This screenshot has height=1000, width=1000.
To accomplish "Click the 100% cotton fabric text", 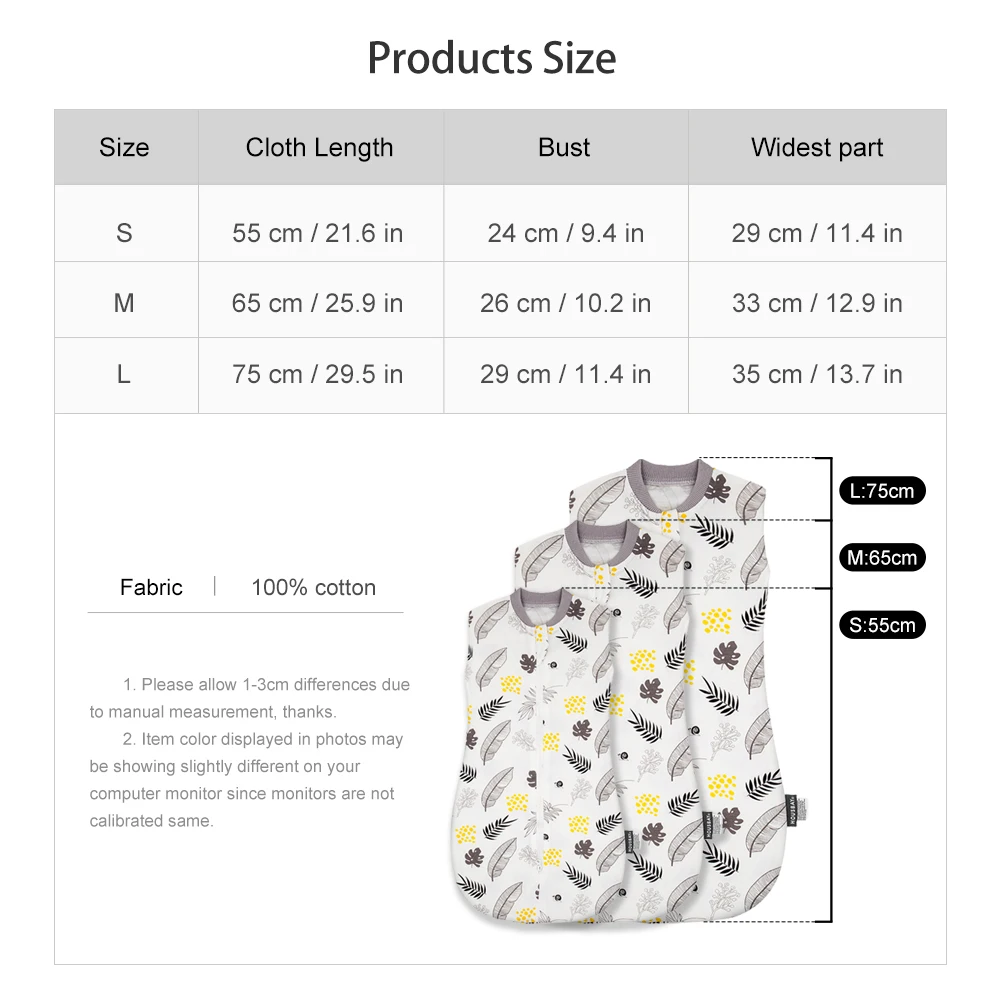I will click(313, 588).
